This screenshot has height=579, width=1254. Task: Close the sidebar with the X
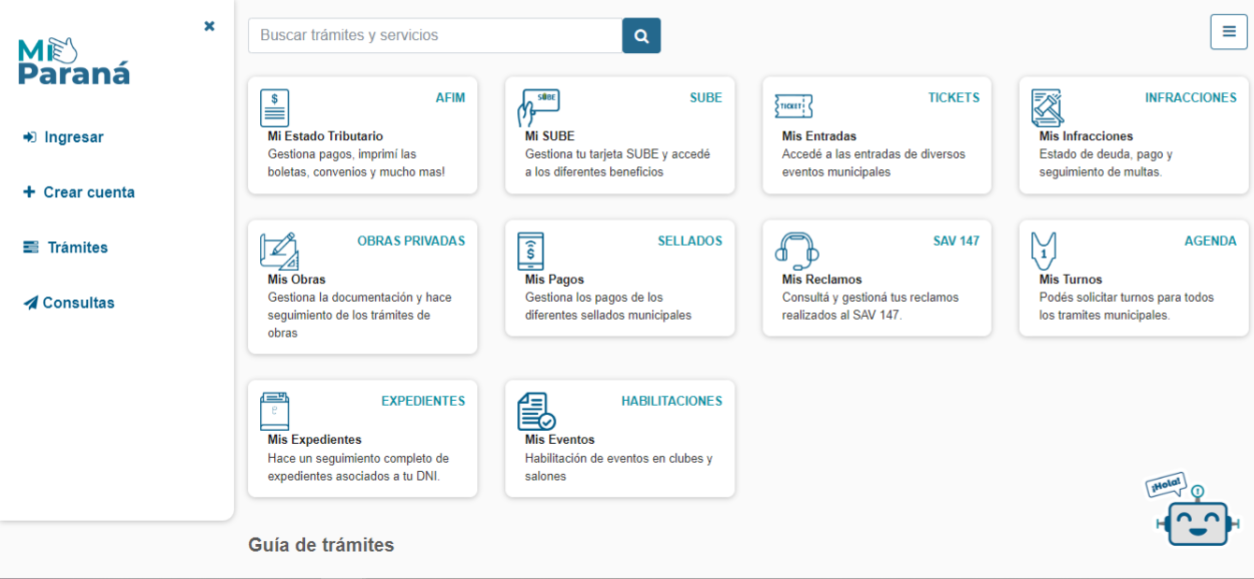point(209,26)
